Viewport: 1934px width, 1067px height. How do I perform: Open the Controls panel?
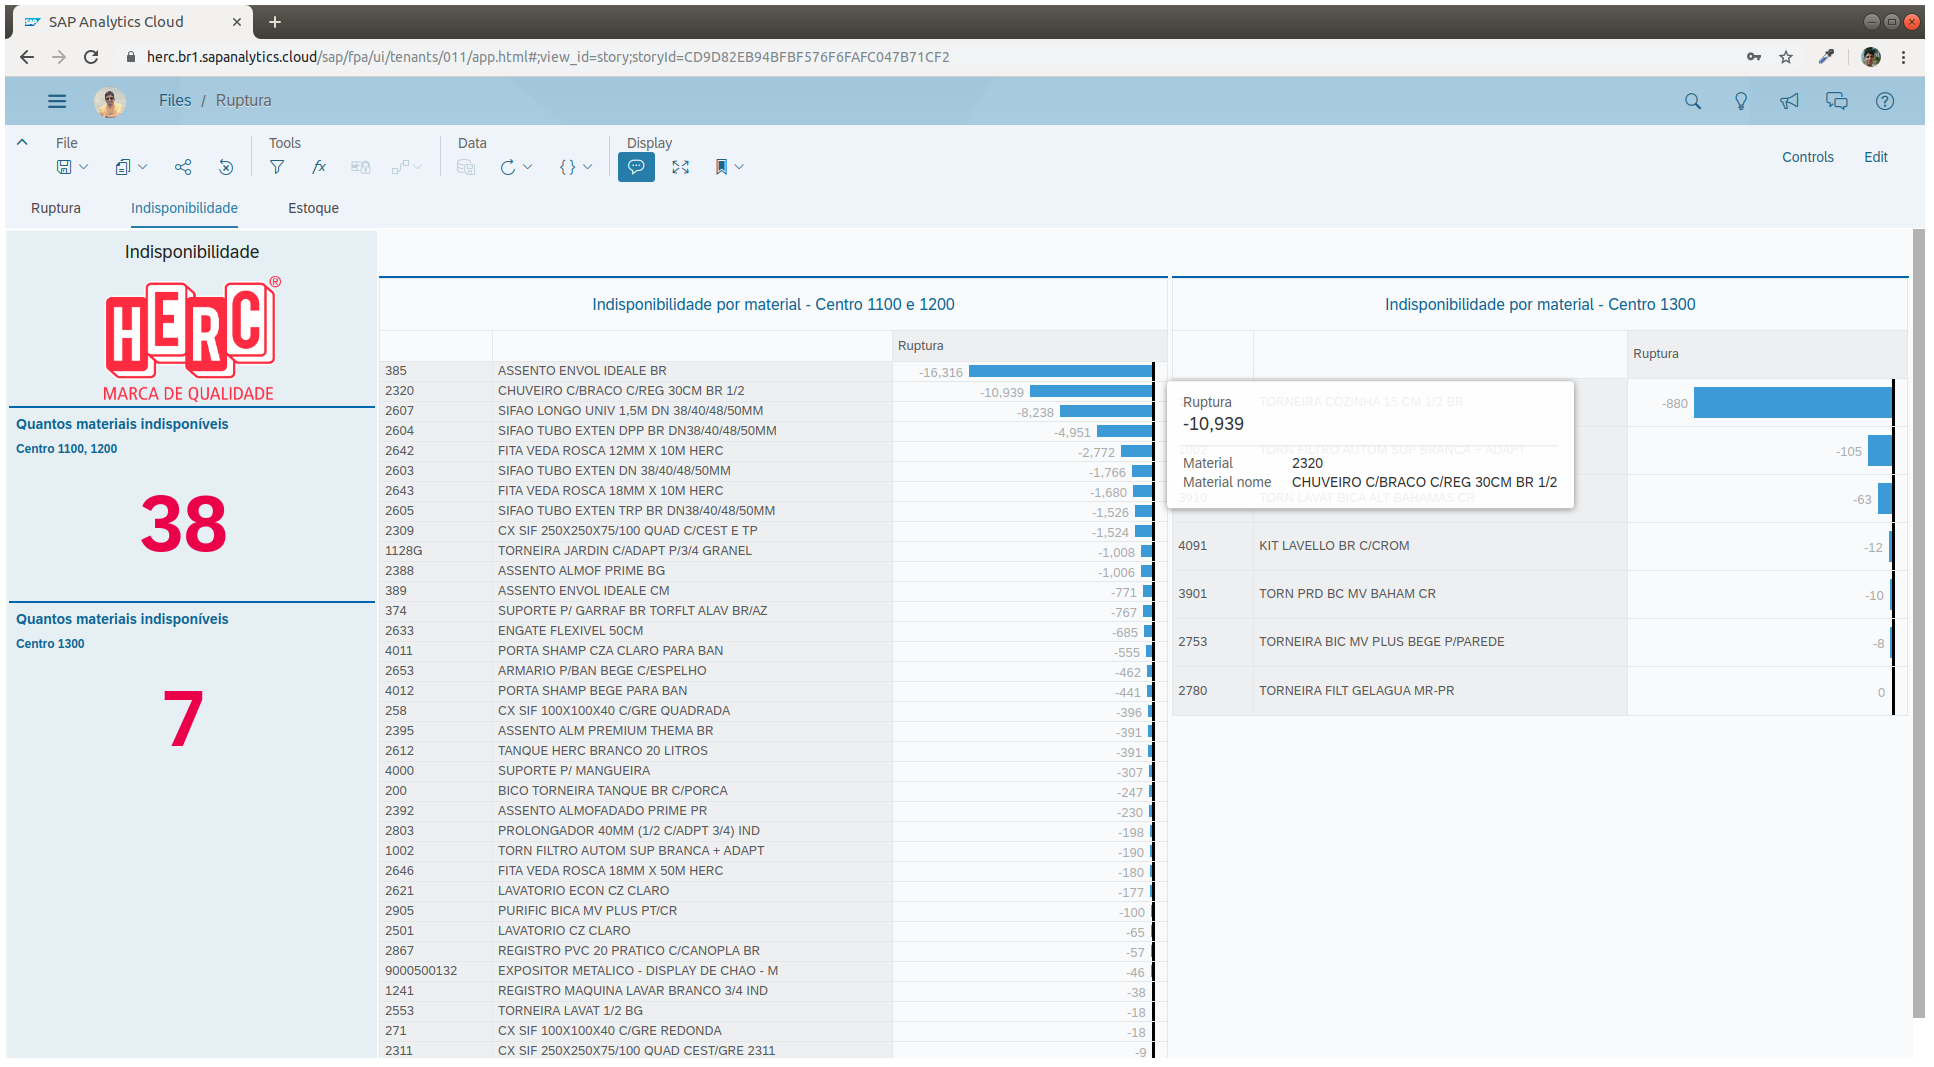[1807, 157]
